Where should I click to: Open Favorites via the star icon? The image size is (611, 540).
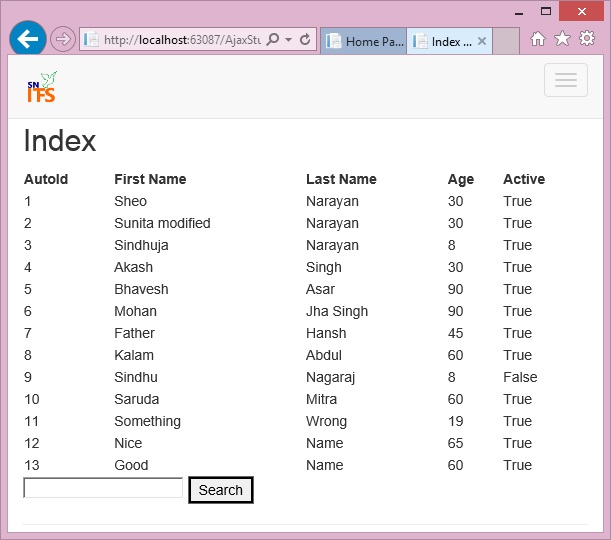click(562, 39)
